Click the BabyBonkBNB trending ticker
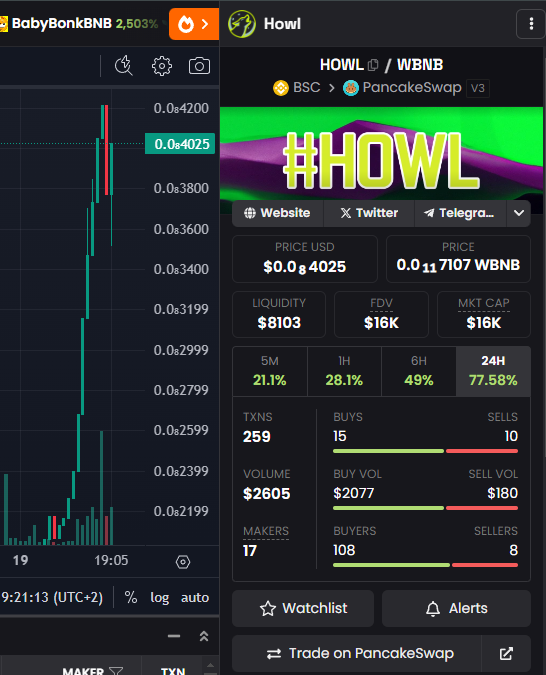Viewport: 546px width, 675px height. pos(80,24)
